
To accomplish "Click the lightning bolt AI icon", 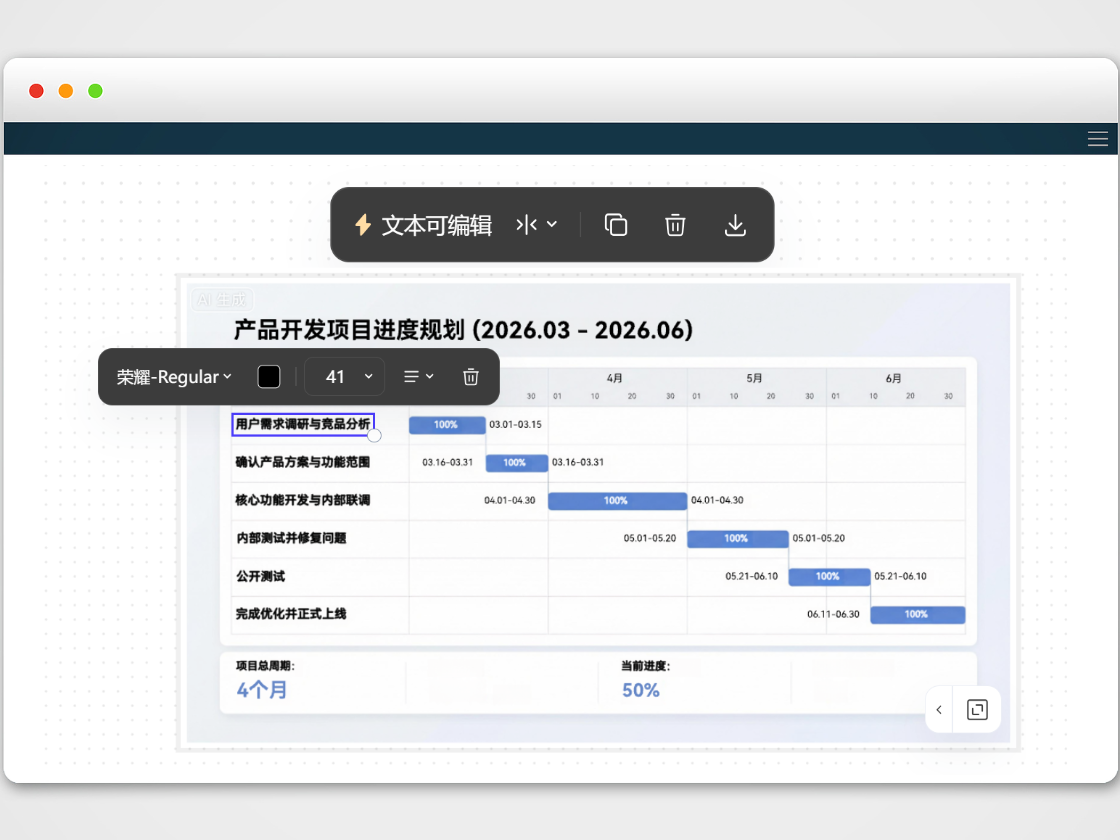I will [x=361, y=225].
